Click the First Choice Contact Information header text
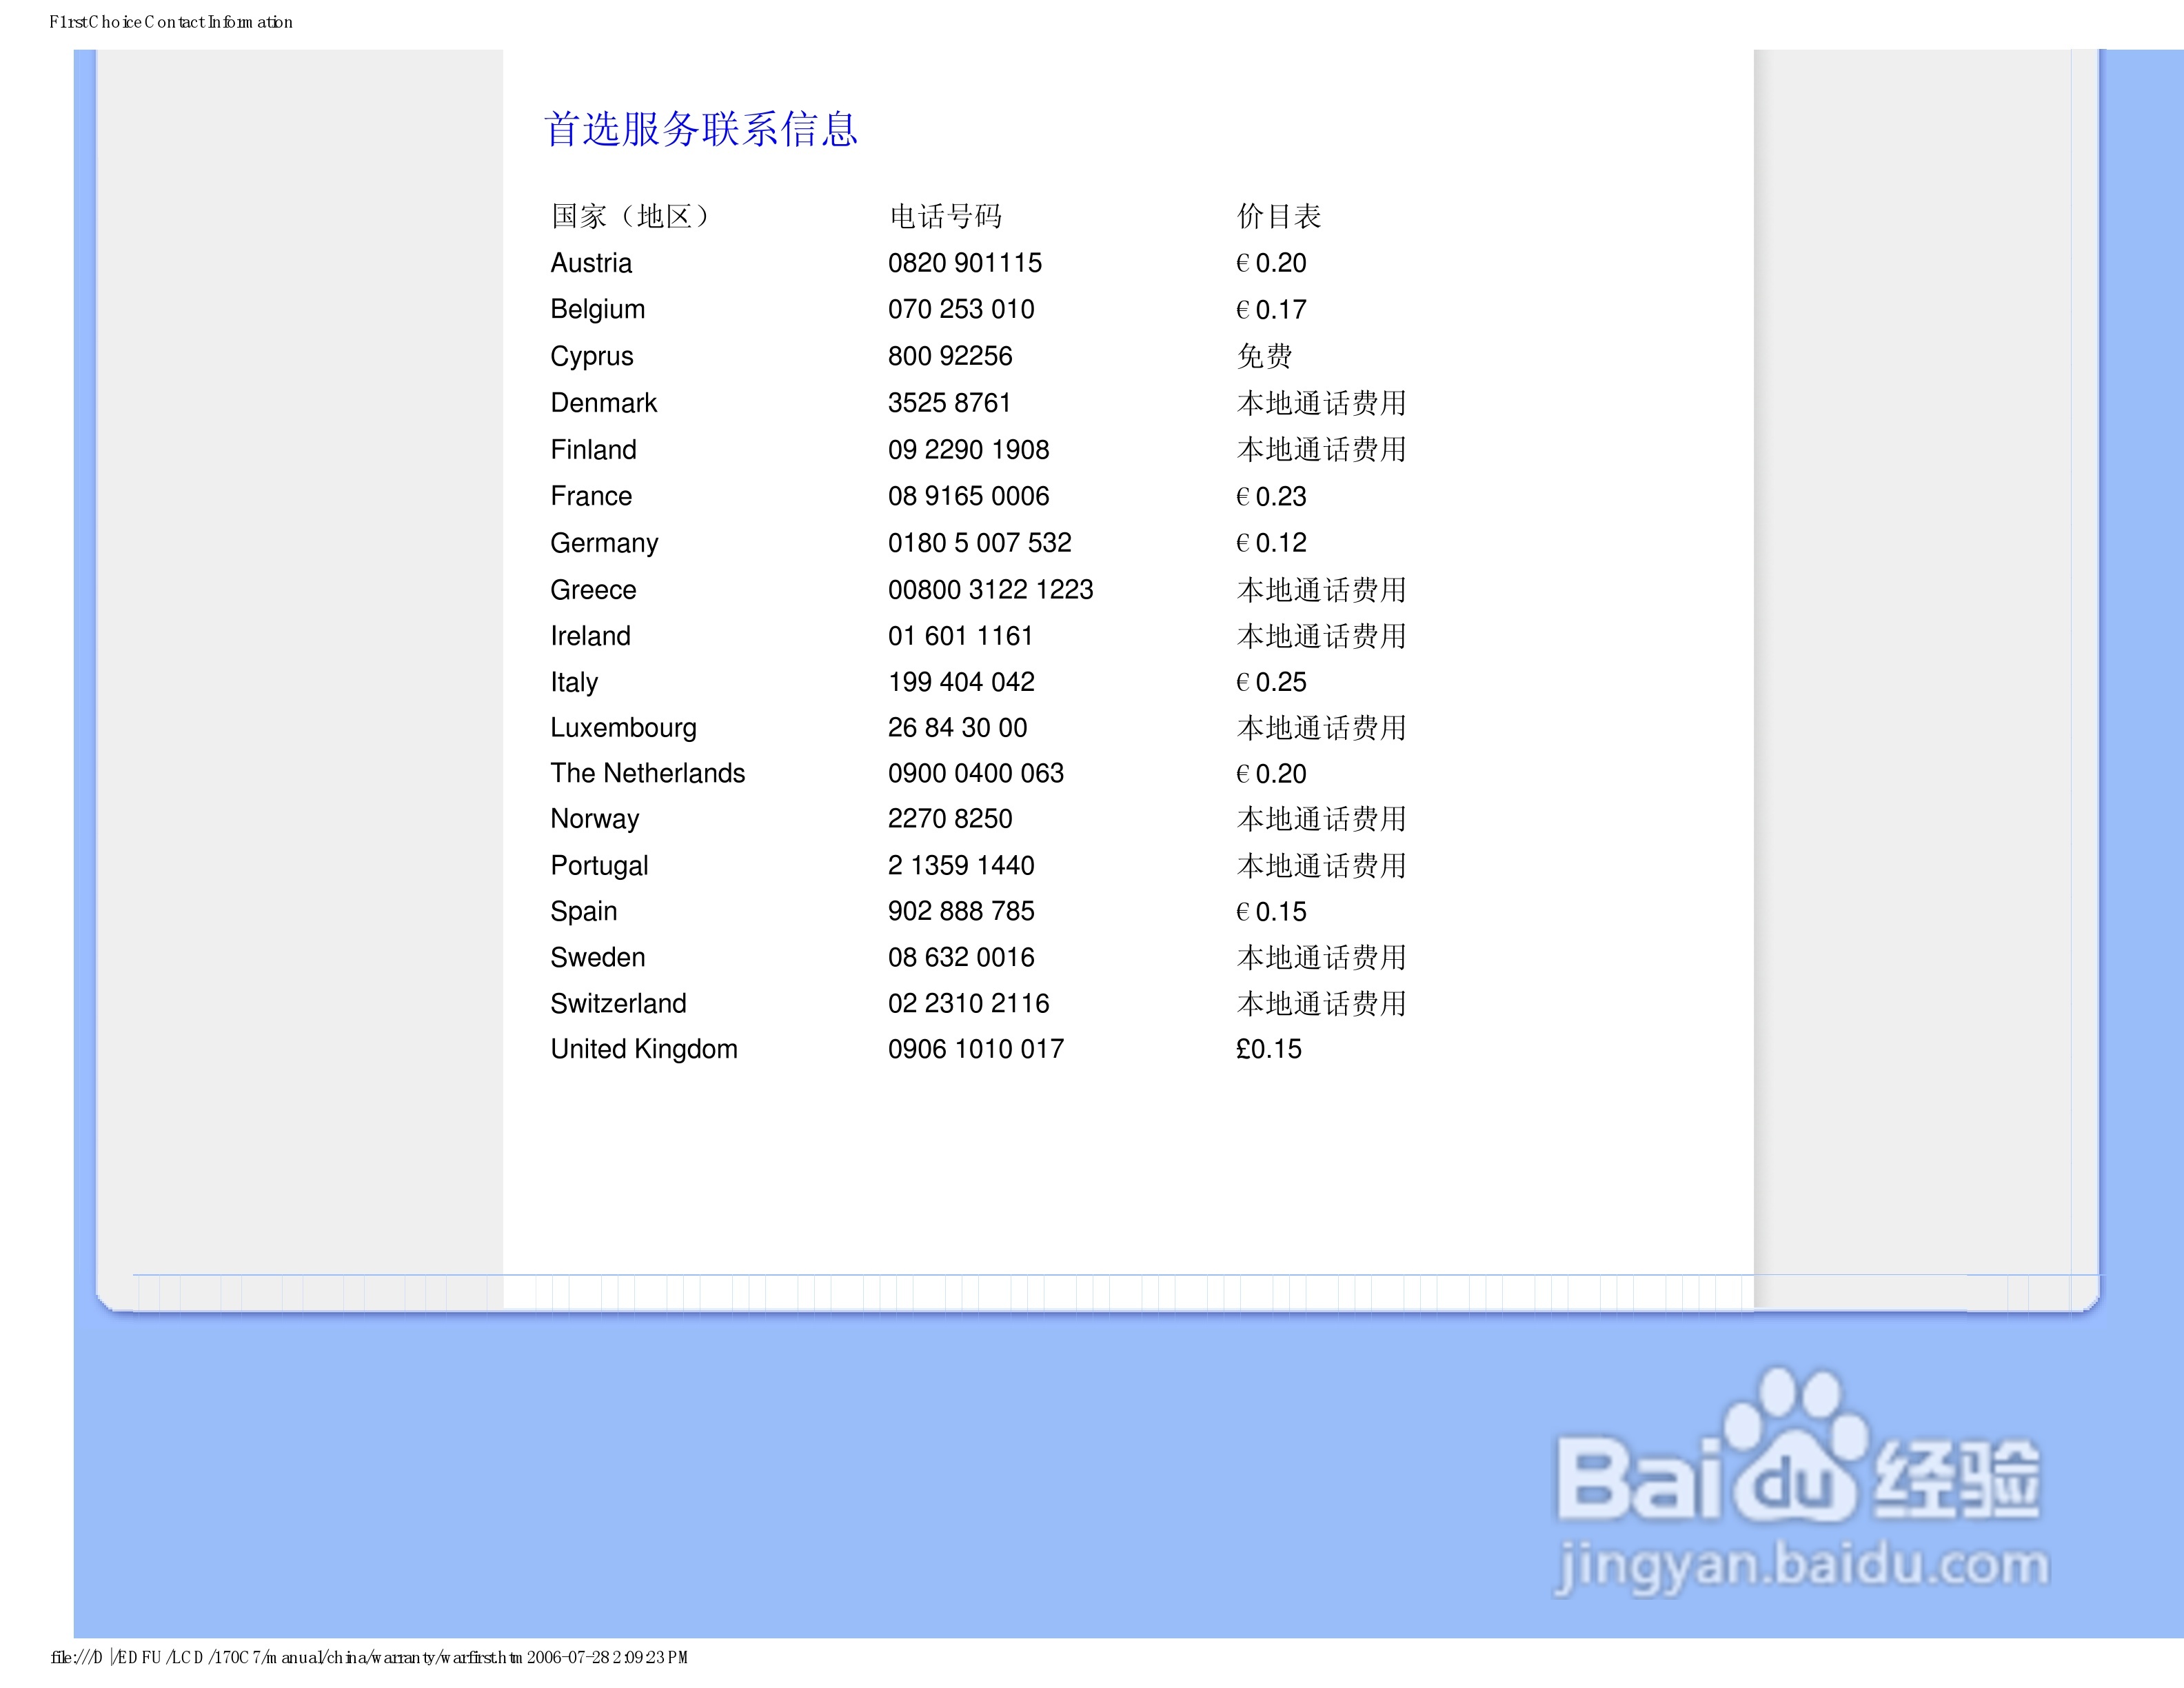 [x=171, y=22]
